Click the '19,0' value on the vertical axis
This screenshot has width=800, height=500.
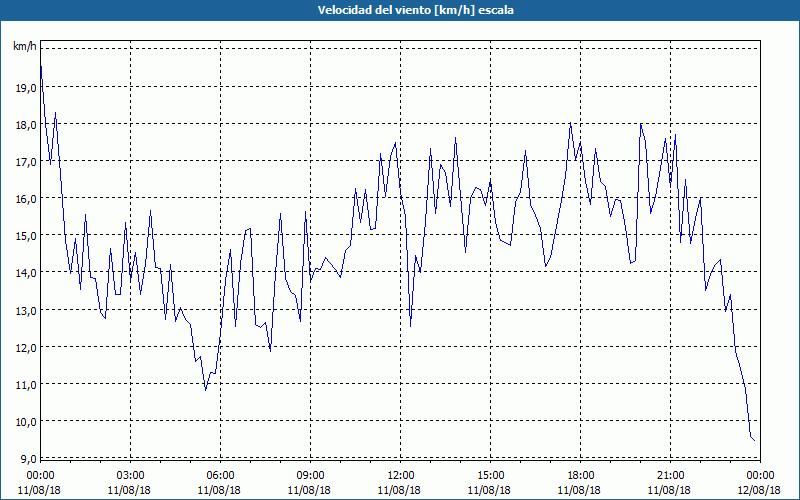click(x=27, y=88)
